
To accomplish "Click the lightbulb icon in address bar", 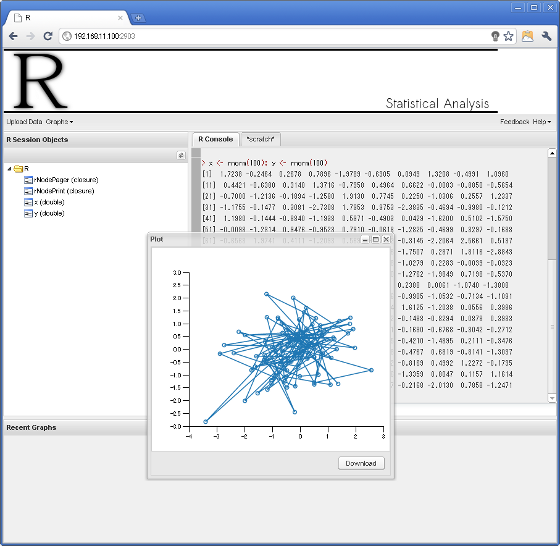I will click(x=495, y=36).
